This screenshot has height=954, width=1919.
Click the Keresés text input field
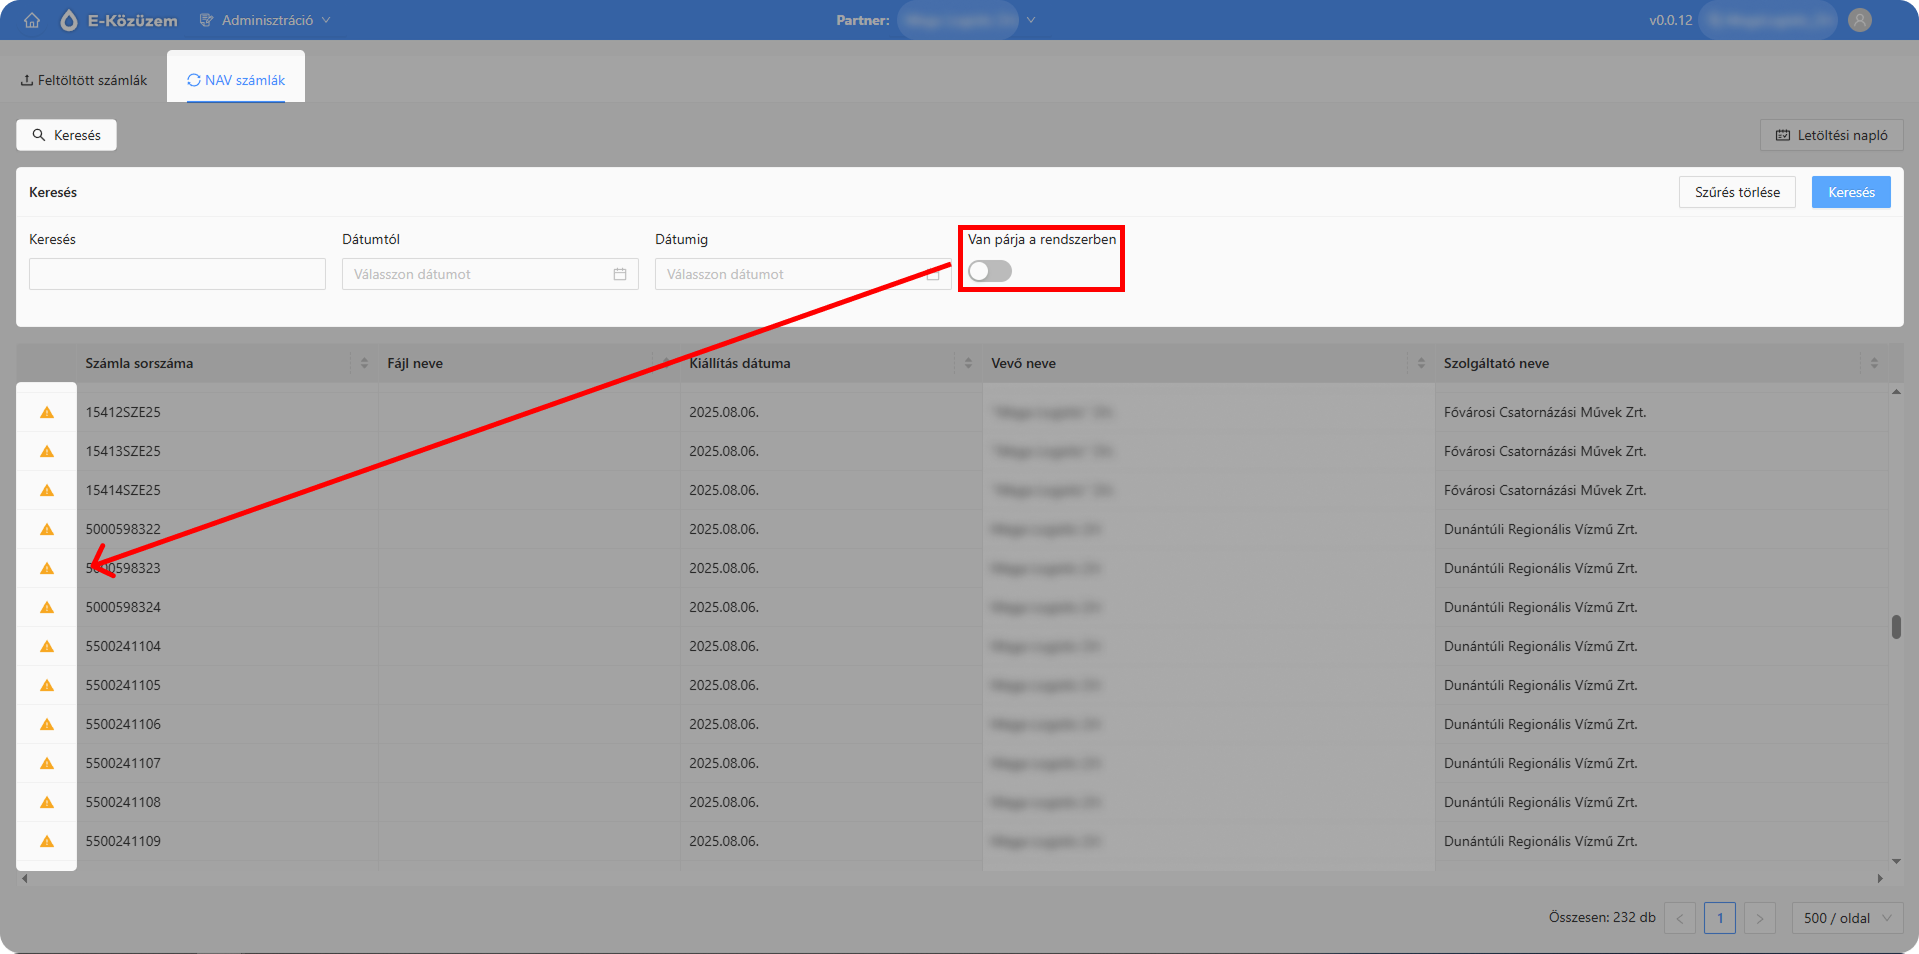(177, 274)
